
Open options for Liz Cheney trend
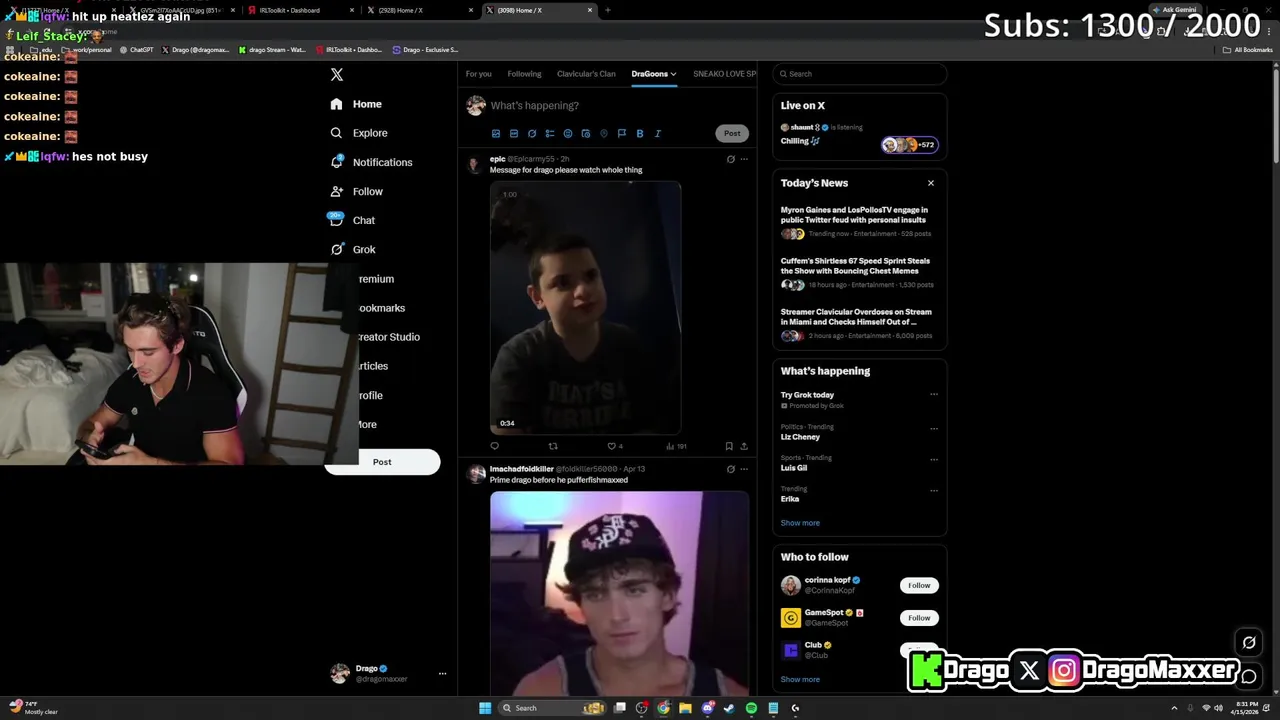click(934, 428)
